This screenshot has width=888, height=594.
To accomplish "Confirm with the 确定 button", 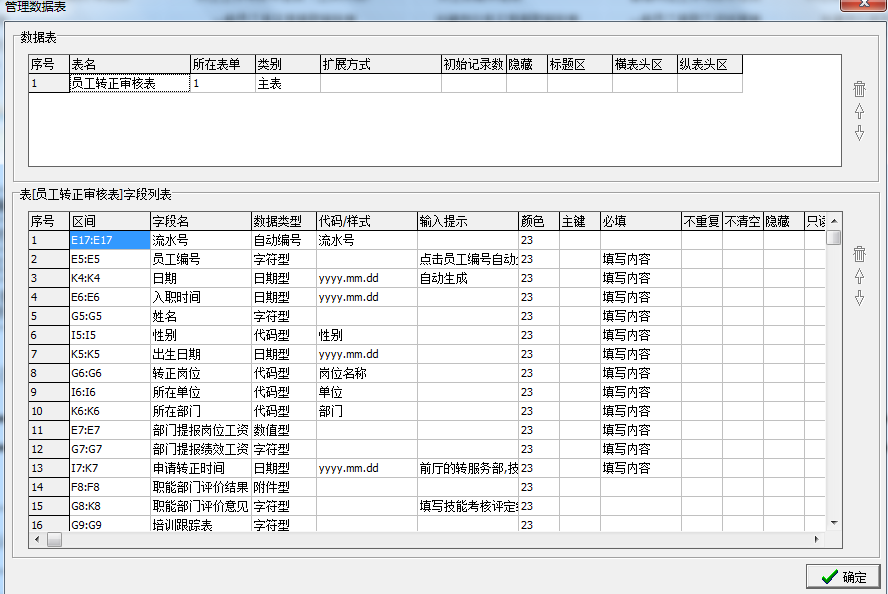I will coord(843,576).
